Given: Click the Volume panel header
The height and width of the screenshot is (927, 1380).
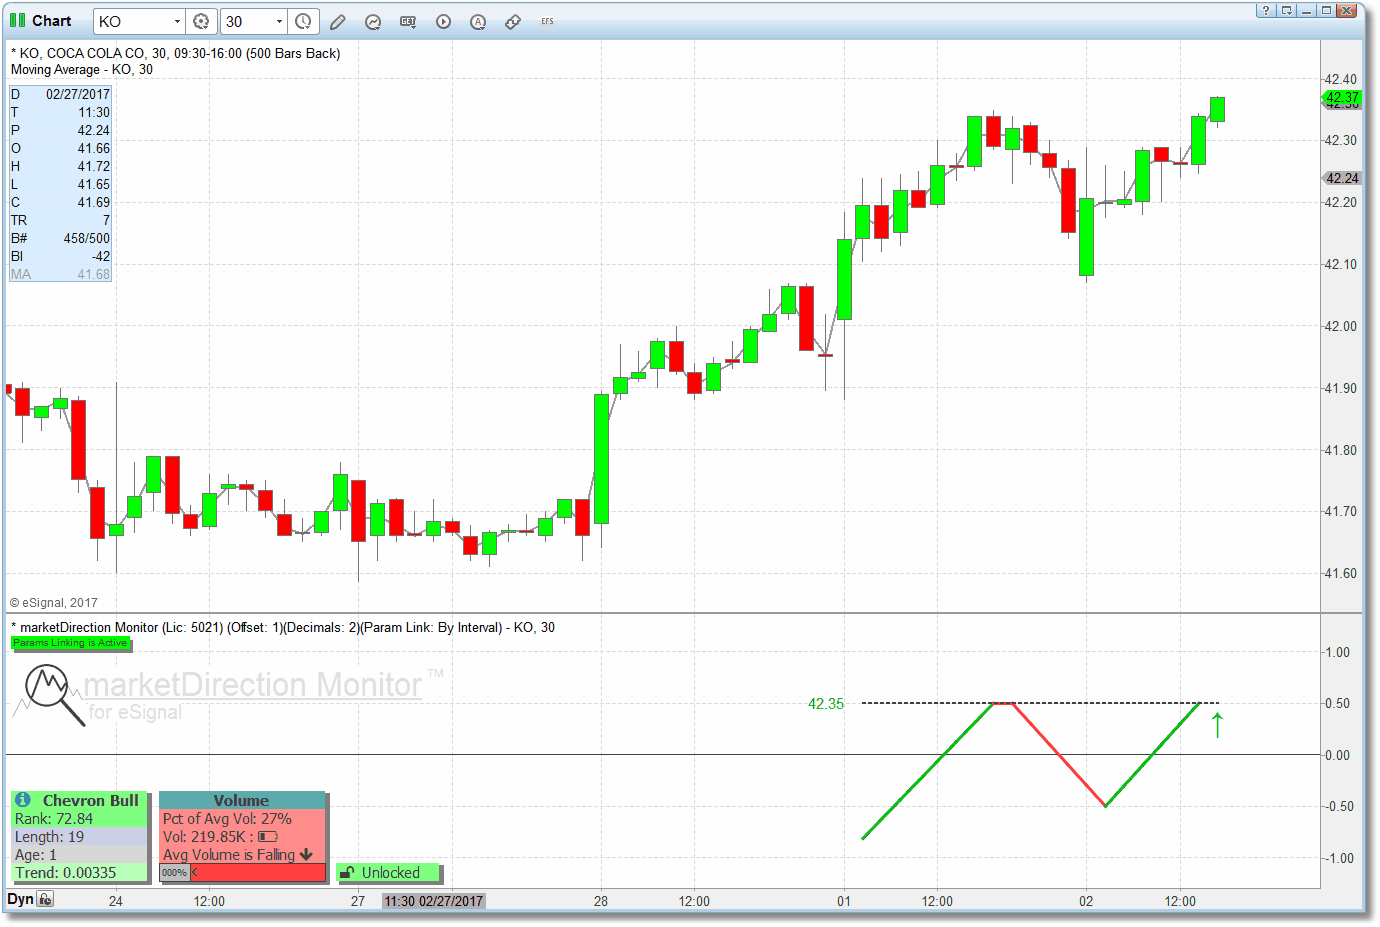Looking at the screenshot, I should tap(241, 800).
